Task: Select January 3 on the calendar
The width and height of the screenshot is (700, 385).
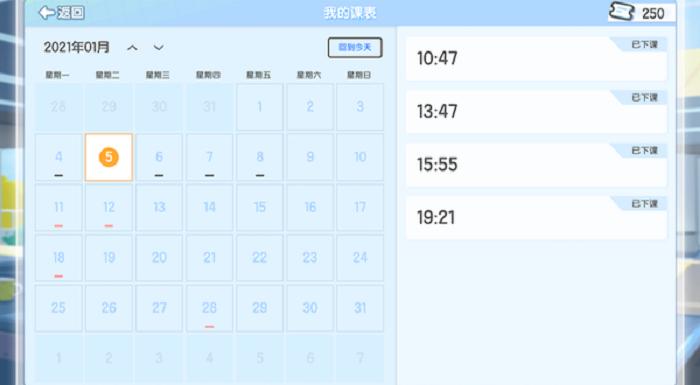Action: (x=360, y=107)
